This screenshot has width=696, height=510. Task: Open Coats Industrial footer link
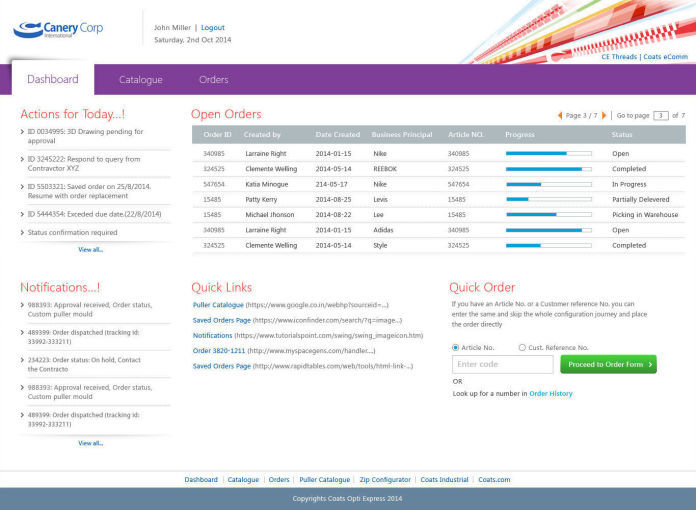pos(444,480)
